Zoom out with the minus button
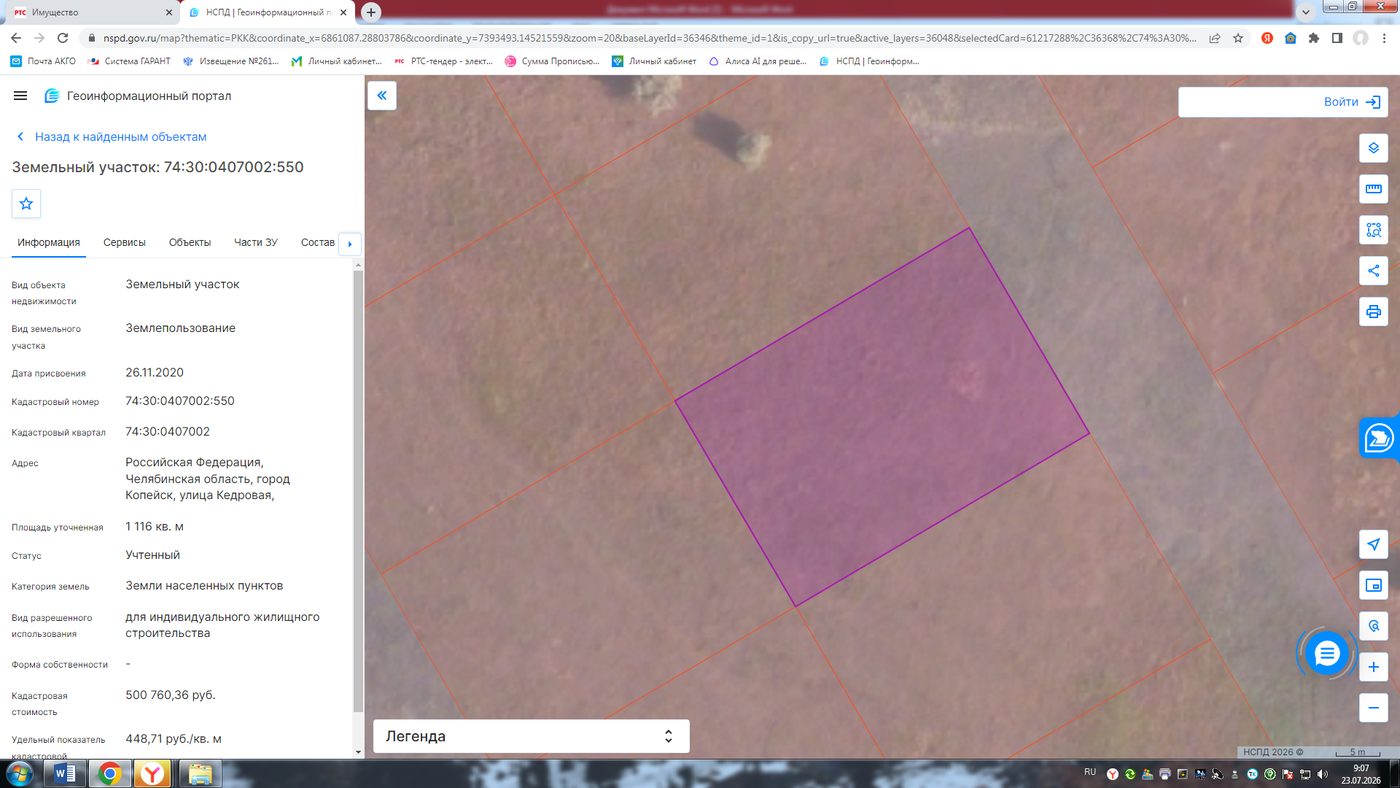The width and height of the screenshot is (1400, 788). [x=1373, y=708]
